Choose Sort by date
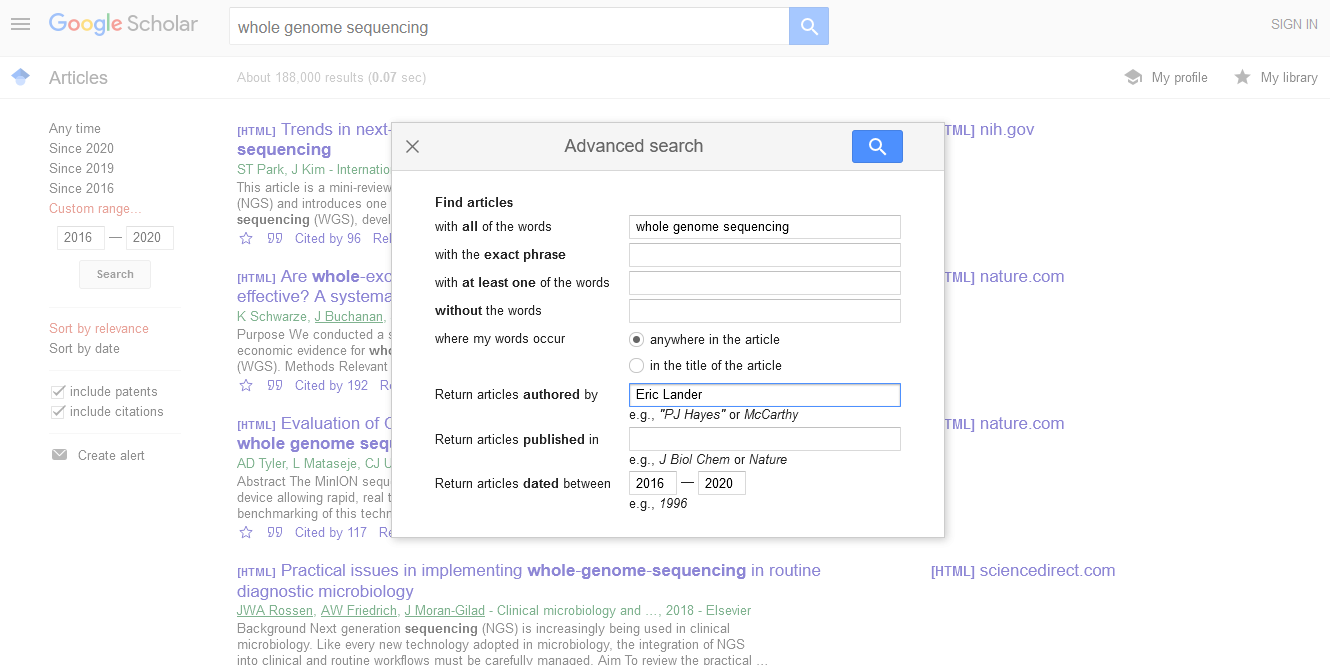The image size is (1330, 665). coord(84,348)
